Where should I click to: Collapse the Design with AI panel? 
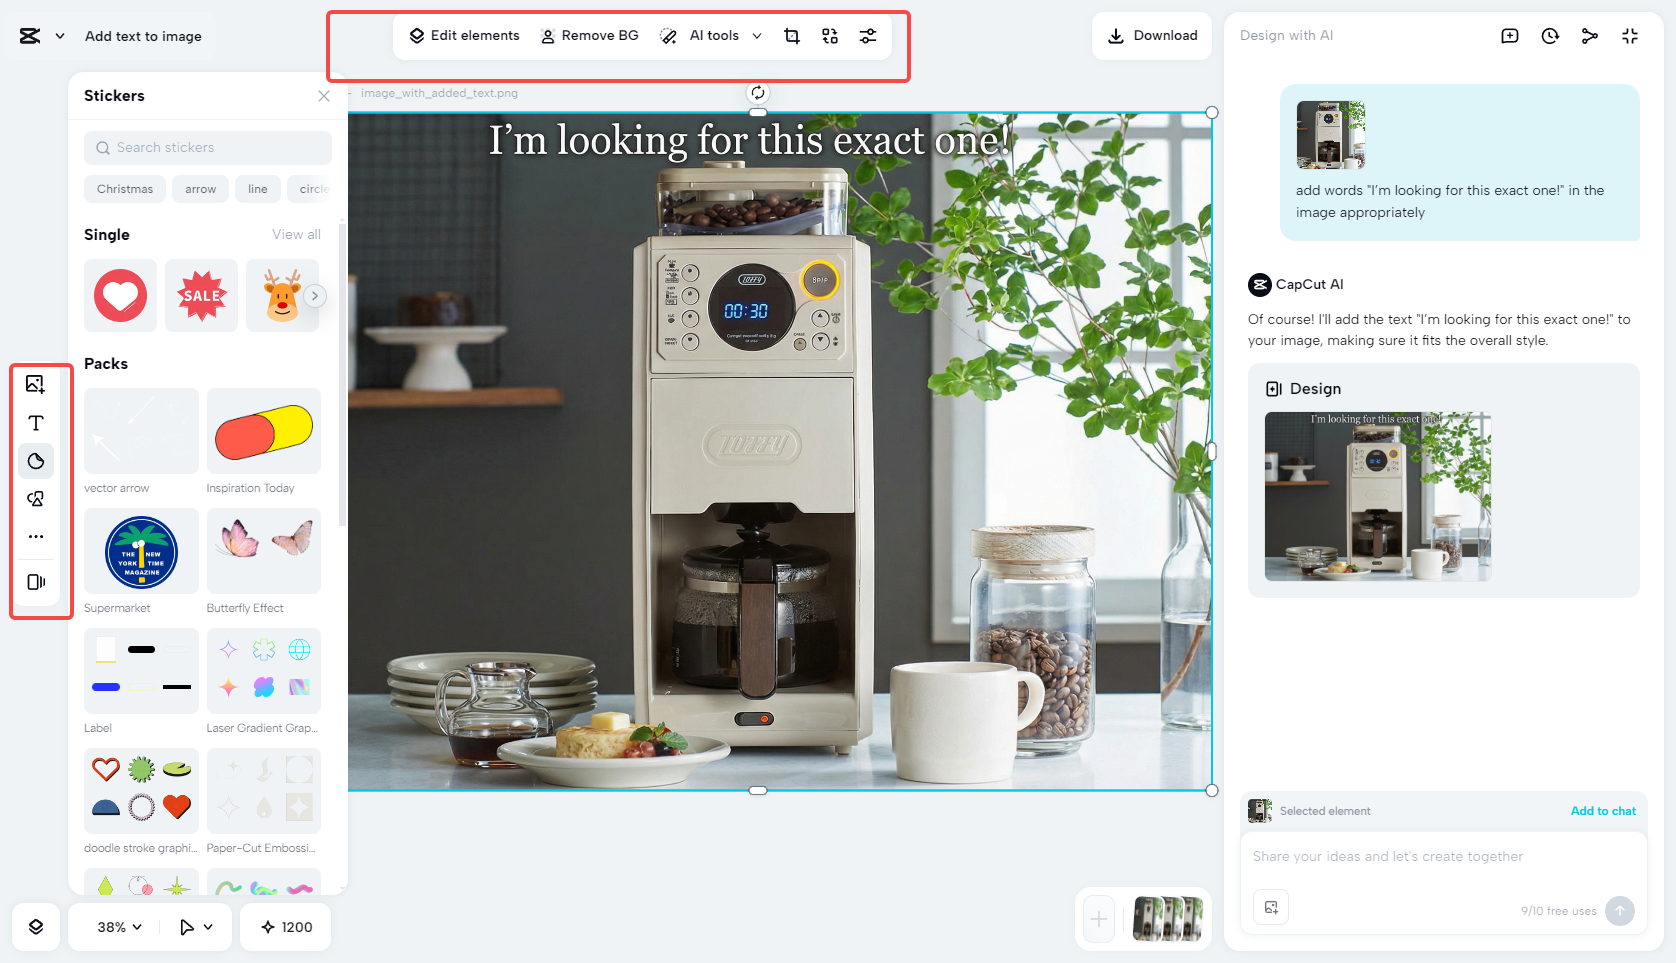1630,36
